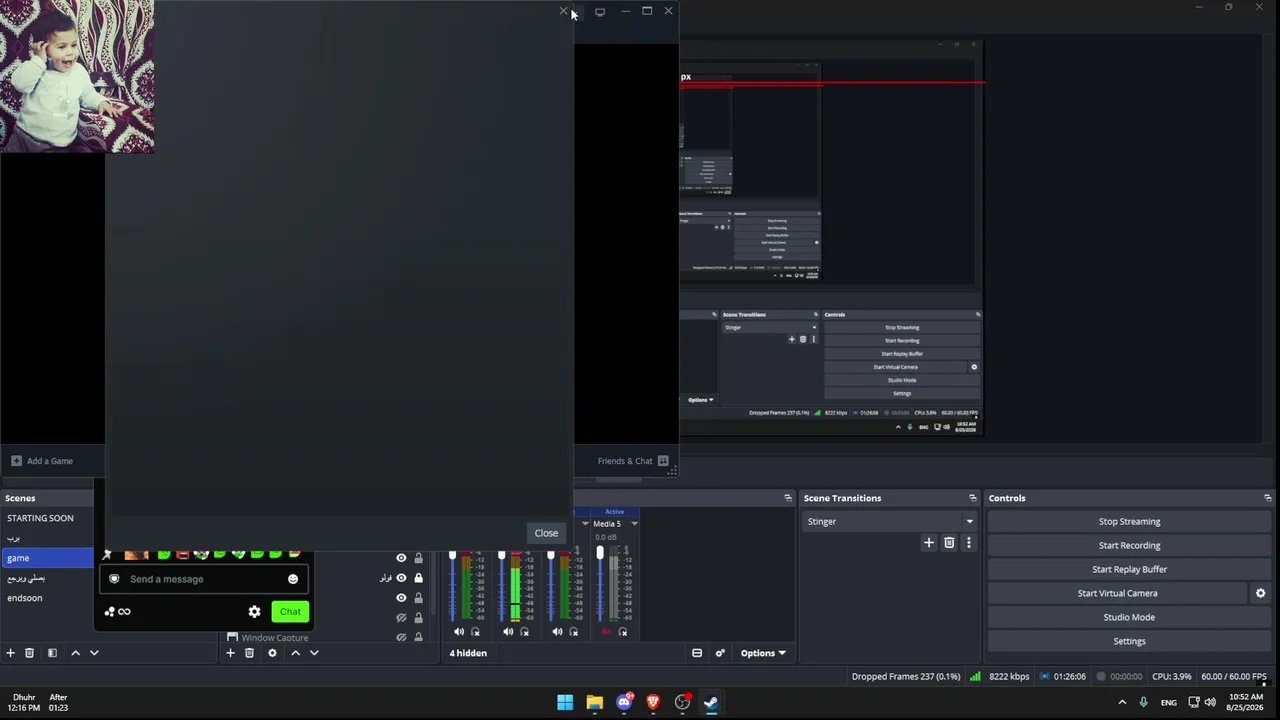The image size is (1280, 720).
Task: Open the audio mixer Options dropdown
Action: [x=763, y=653]
